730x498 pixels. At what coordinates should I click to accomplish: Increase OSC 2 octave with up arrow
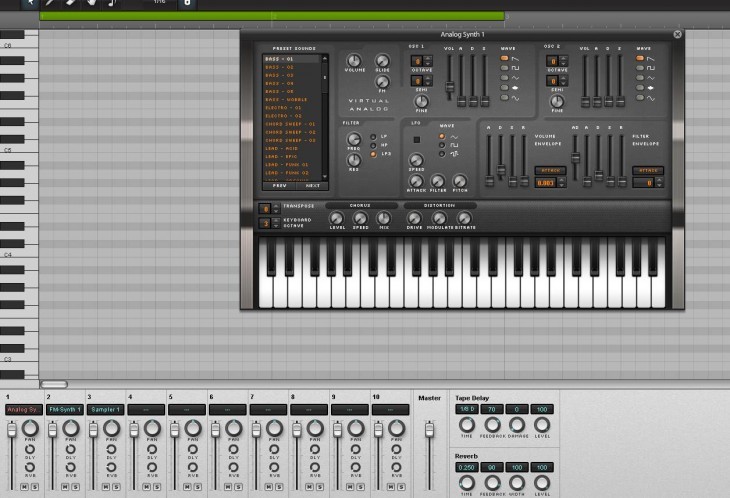pos(564,58)
